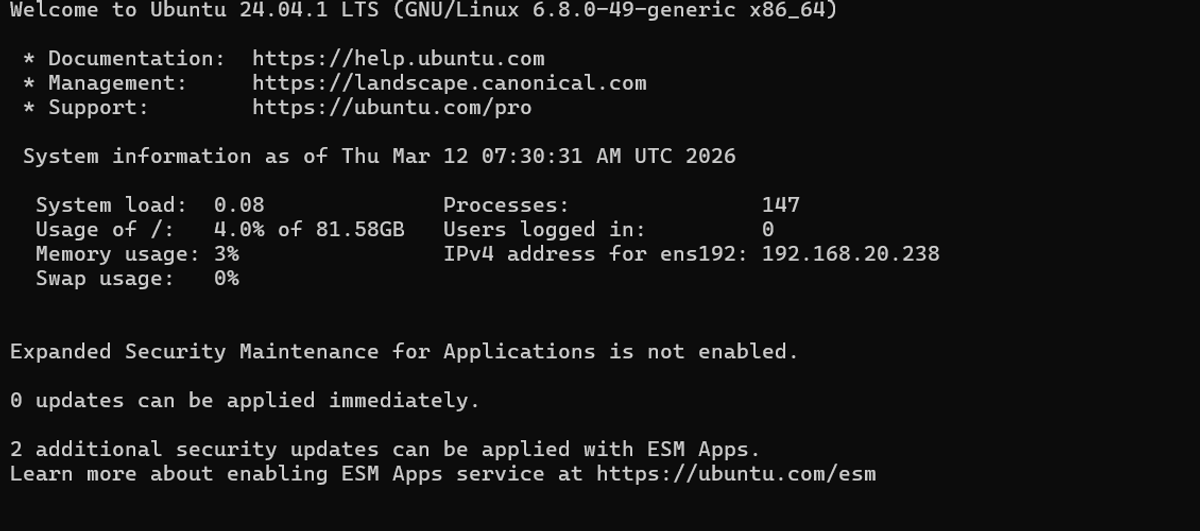Screen dimensions: 1200x531
Task: Click the 0 updates can be applied line
Action: pyautogui.click(x=245, y=401)
